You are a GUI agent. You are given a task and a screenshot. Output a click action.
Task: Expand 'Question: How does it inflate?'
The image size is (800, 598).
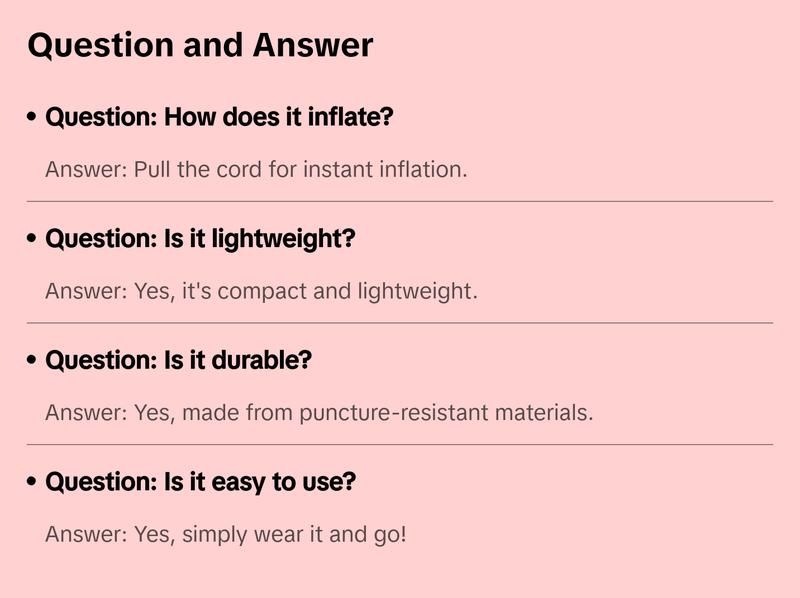219,117
